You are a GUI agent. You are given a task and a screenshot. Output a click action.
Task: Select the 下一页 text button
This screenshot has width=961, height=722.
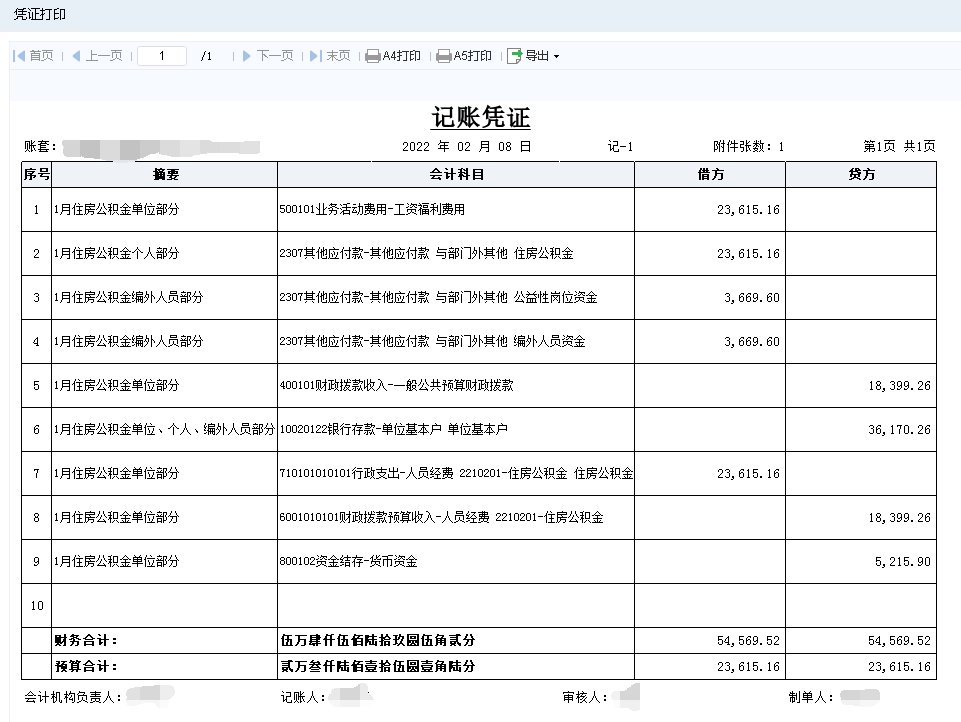tap(275, 56)
